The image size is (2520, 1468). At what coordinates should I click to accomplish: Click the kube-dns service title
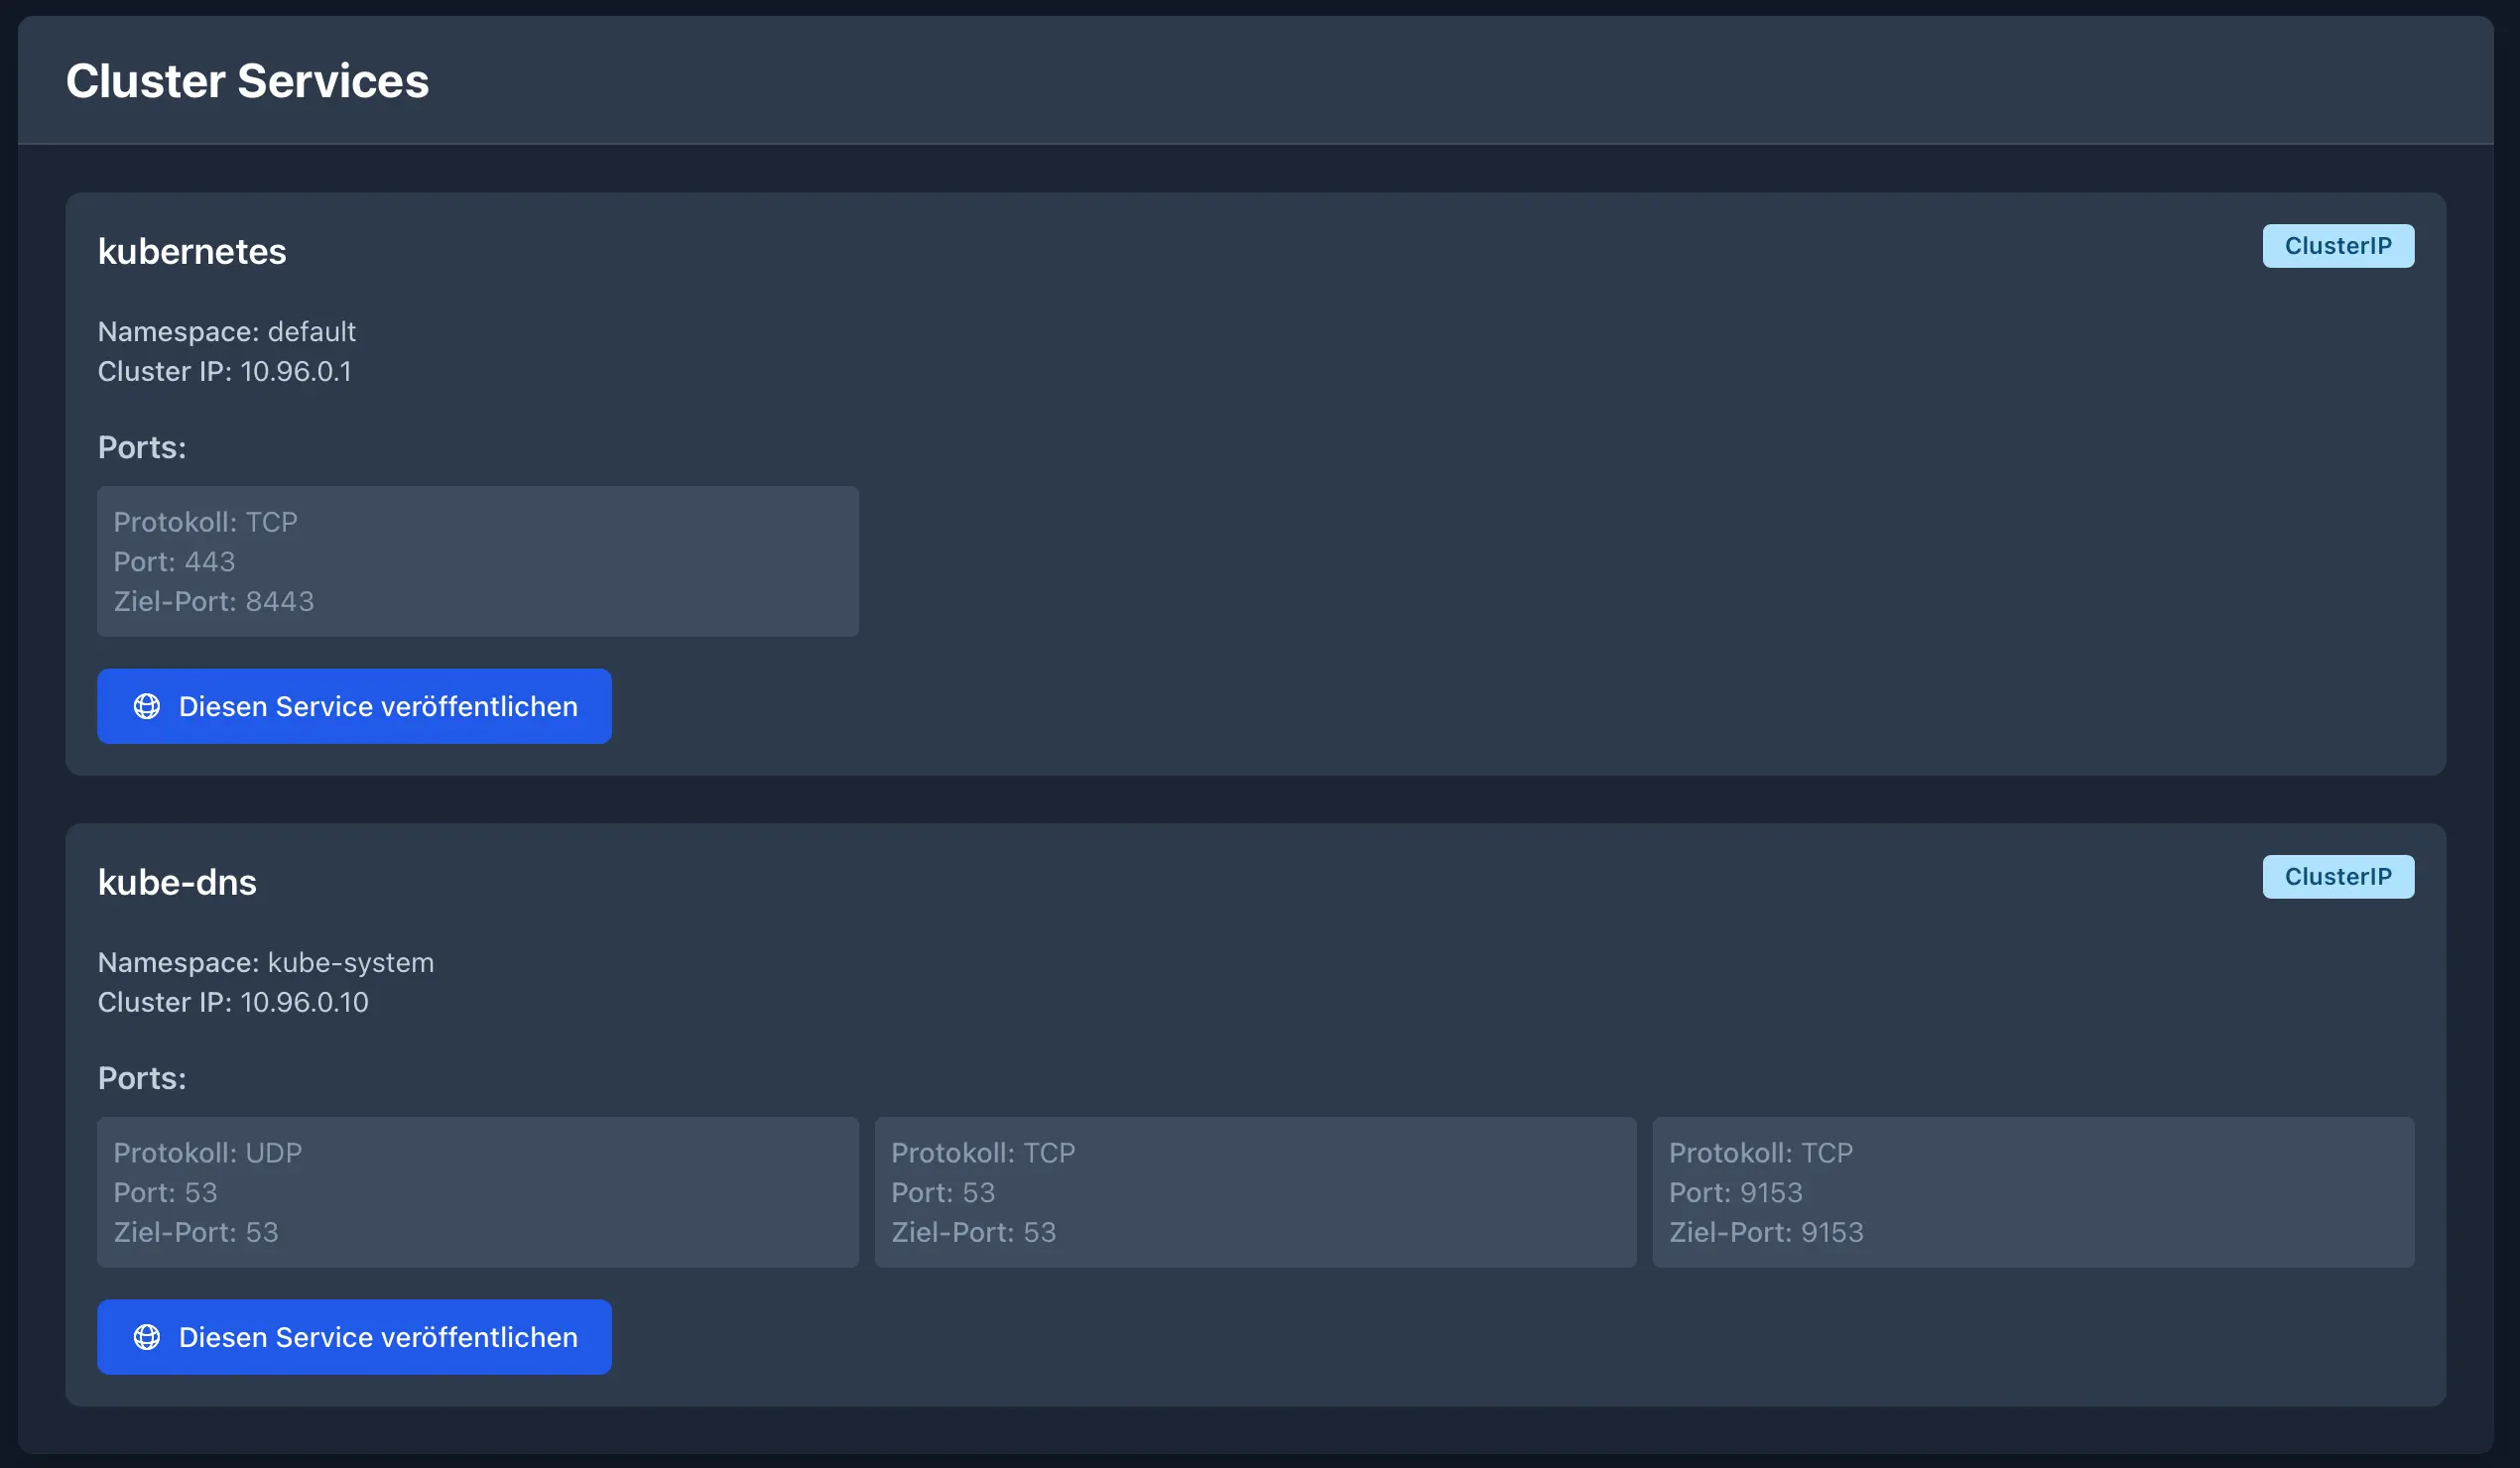coord(177,883)
